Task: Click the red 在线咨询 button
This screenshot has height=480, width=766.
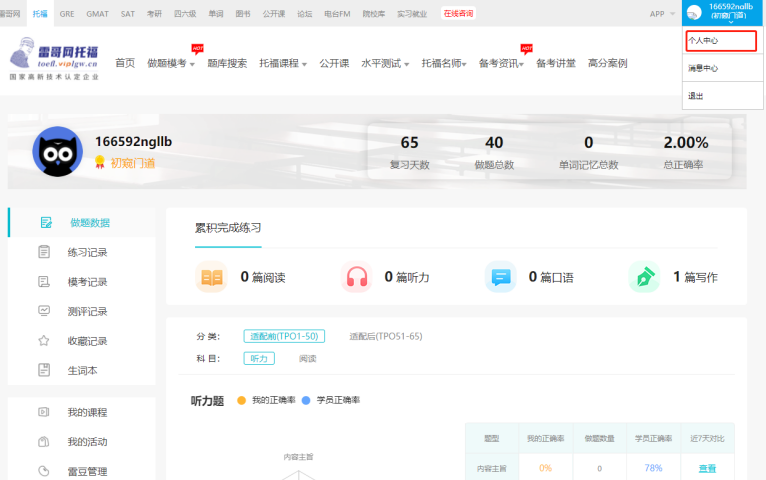Action: [458, 13]
